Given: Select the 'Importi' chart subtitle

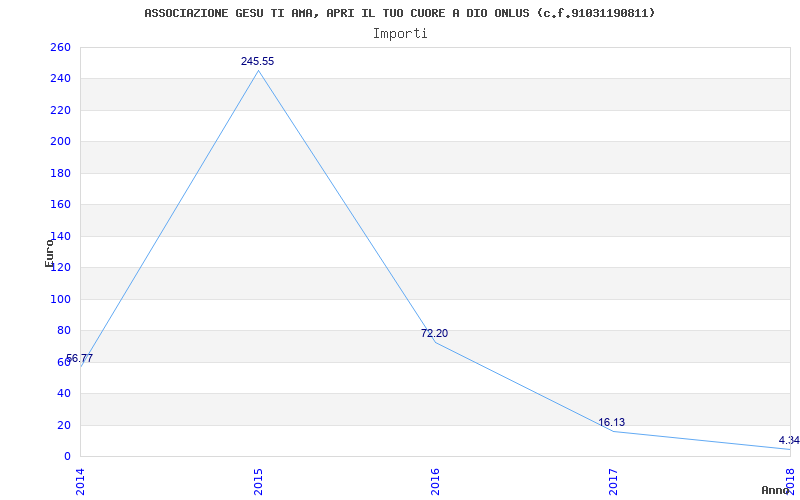Looking at the screenshot, I should 400,34.
